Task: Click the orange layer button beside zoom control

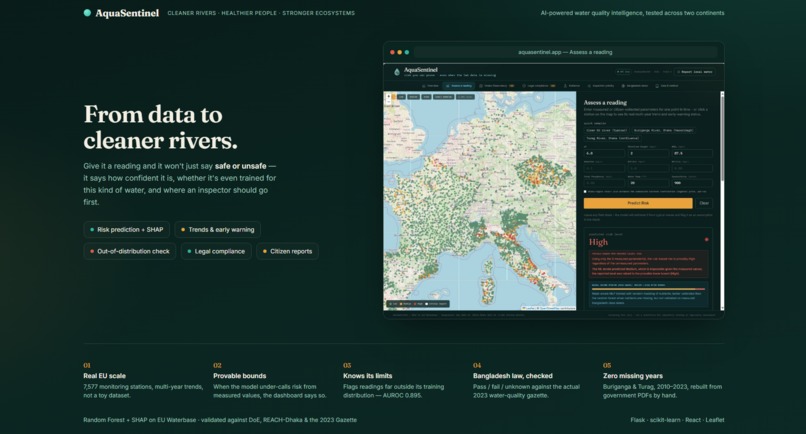Action: pos(394,97)
